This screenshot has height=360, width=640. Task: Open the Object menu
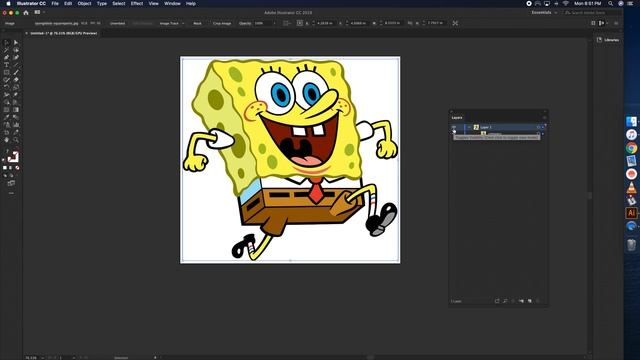(84, 3)
